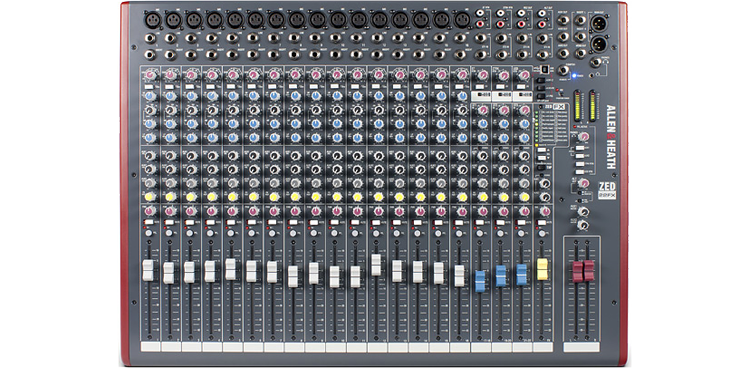Screen dimensions: 750x368
Task: Click the ZED 22FX model badge
Action: pyautogui.click(x=607, y=190)
